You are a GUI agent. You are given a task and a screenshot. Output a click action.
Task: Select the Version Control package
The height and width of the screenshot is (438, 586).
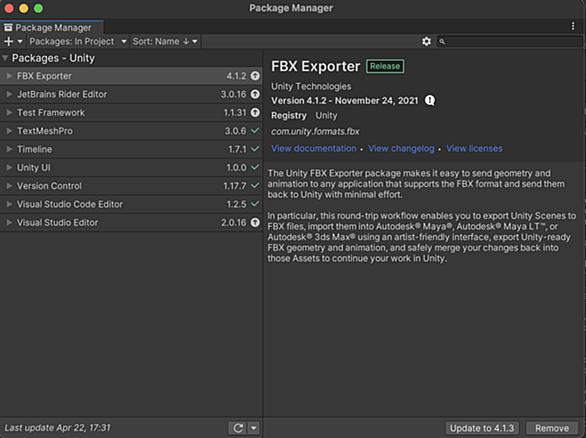(x=131, y=186)
